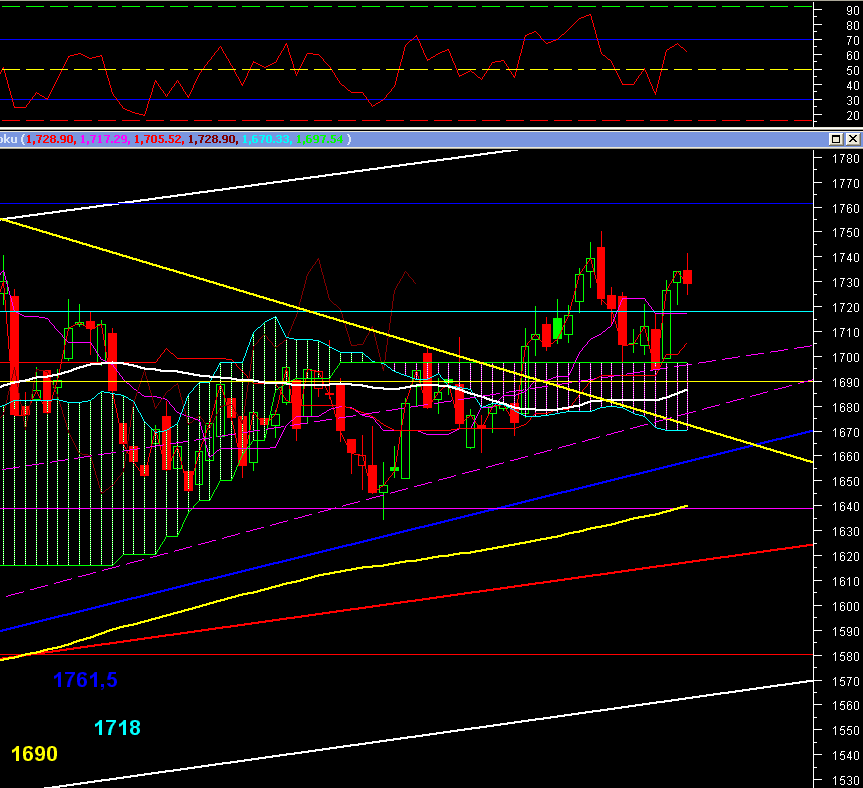863x788 pixels.
Task: Click the last red candlestick near 1730
Action: point(687,277)
